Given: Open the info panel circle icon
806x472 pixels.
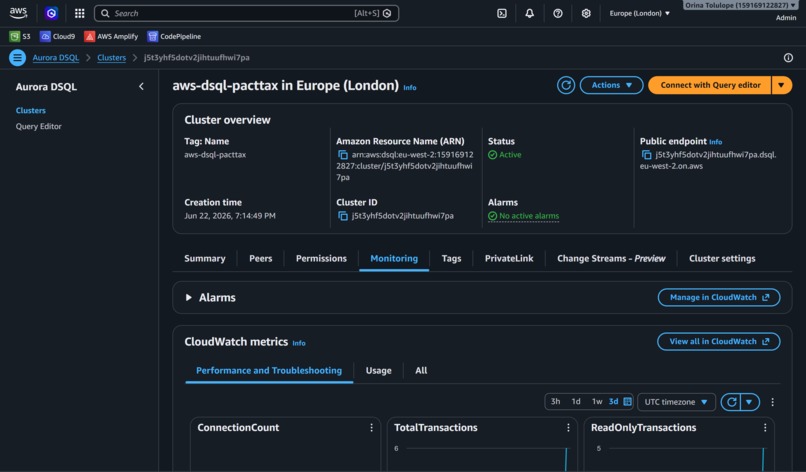Looking at the screenshot, I should click(788, 58).
